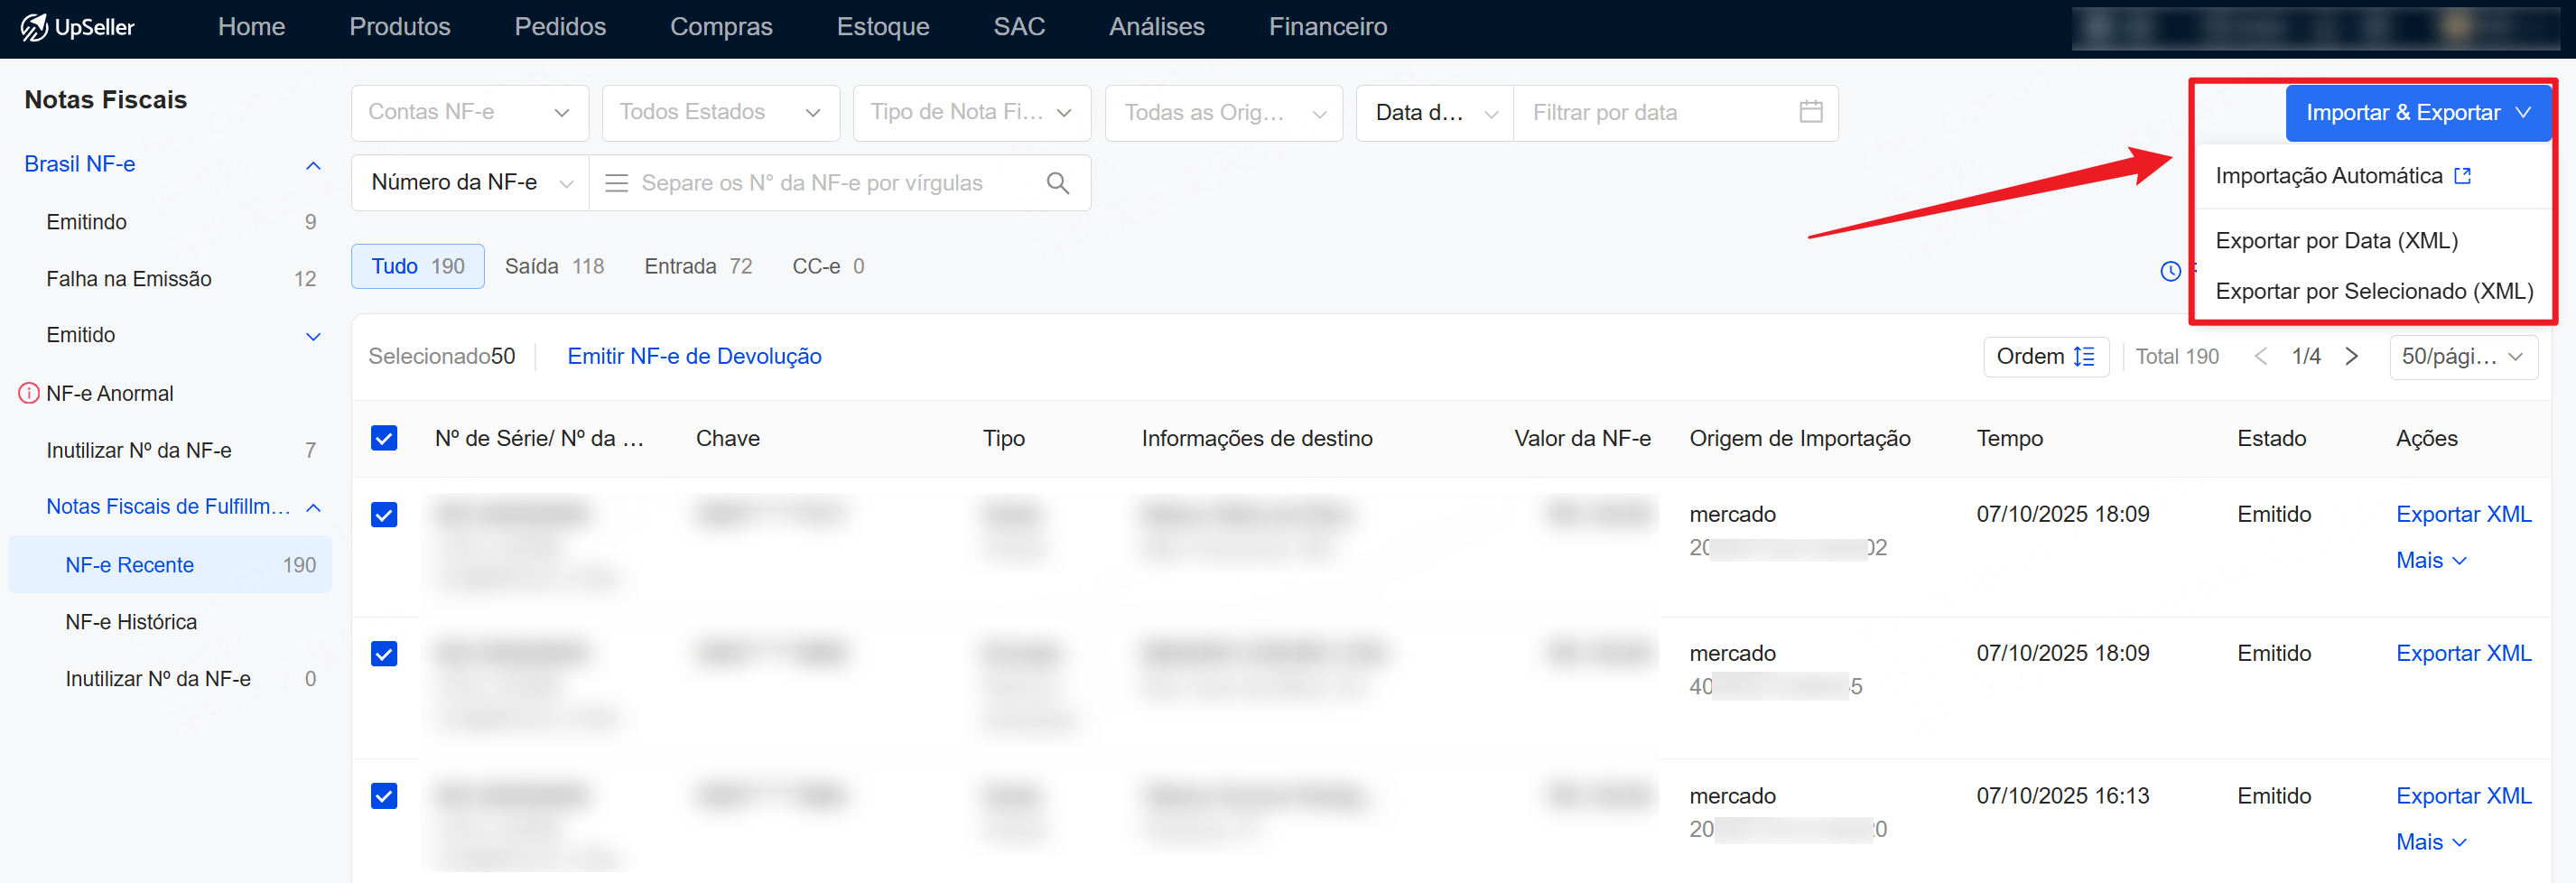The image size is (2576, 883).
Task: Click the calendar icon in date filter
Action: pos(1810,112)
